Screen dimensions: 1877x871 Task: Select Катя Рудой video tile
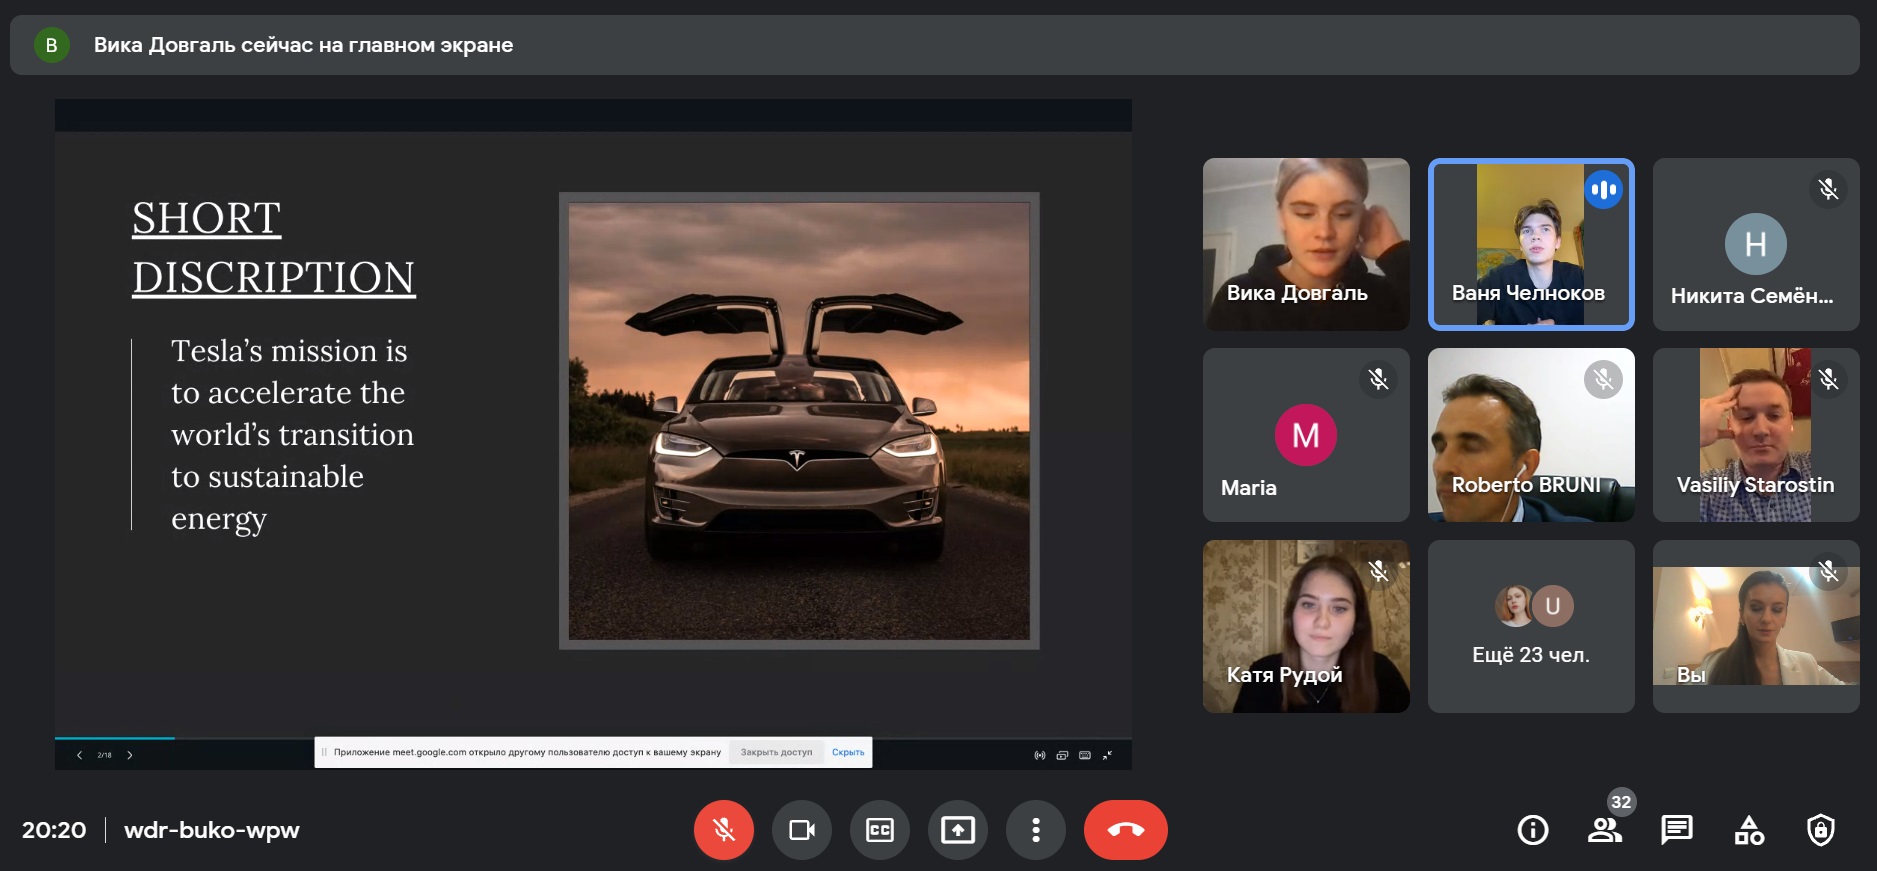pos(1306,626)
